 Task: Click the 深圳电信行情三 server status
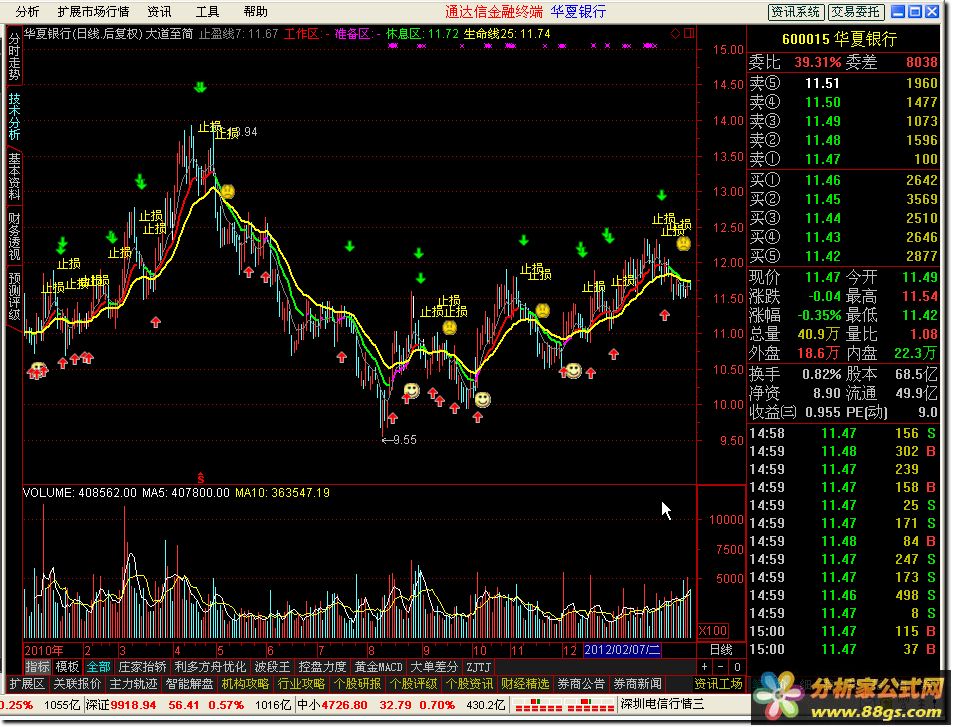(x=662, y=705)
